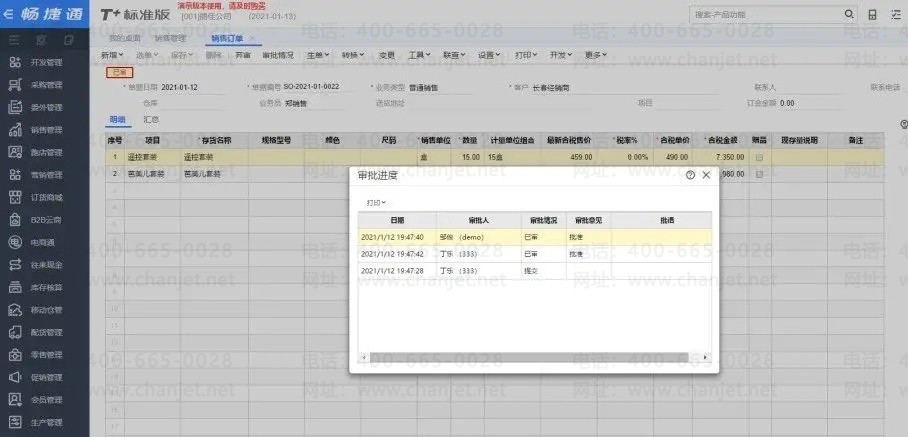Expand the 工具 dropdown in toolbar
This screenshot has height=437, width=908.
point(420,56)
